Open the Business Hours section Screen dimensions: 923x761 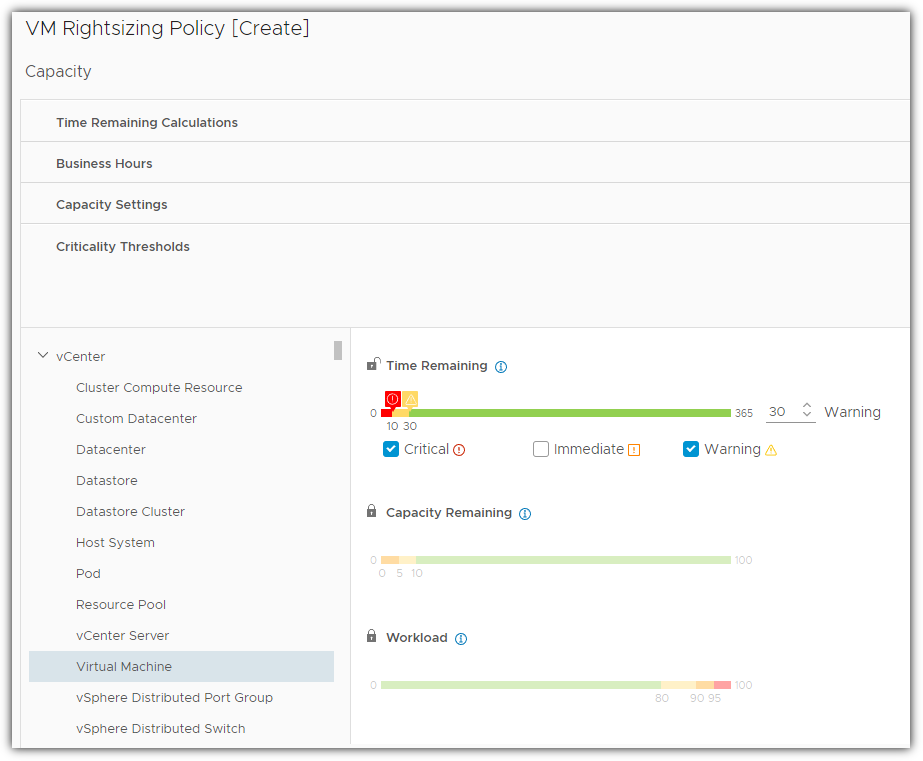pyautogui.click(x=104, y=164)
